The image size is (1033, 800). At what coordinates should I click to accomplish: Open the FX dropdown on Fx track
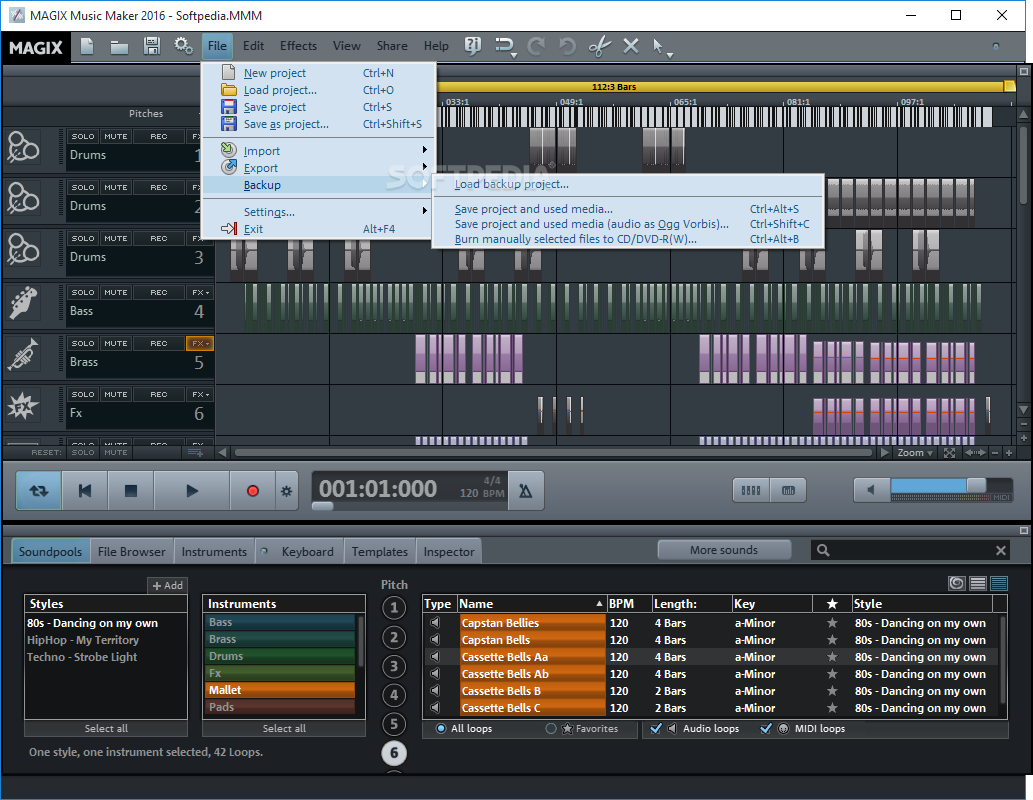[200, 394]
